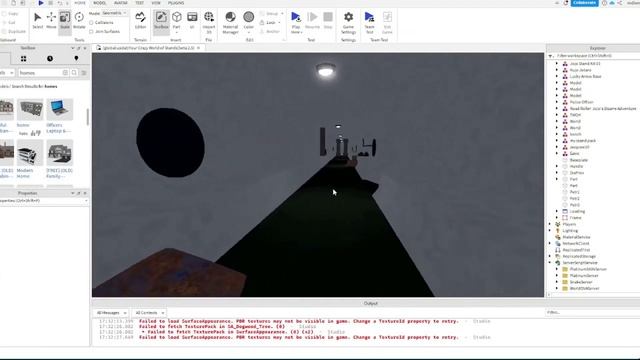Select MaterialService in Explorer
Screen dimensions: 640x360
[576, 237]
